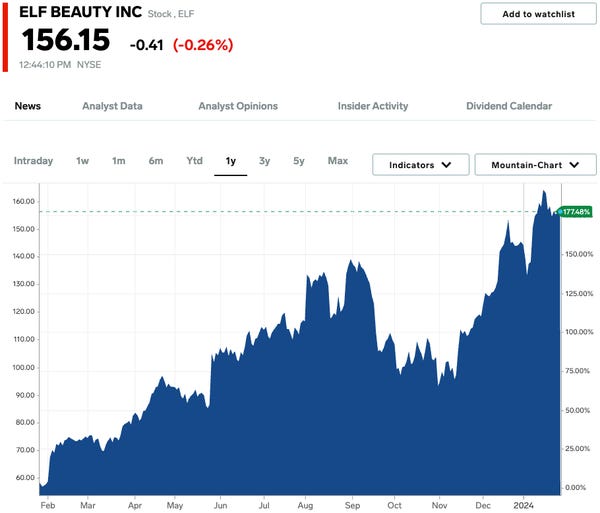Click the -0.41 price change value
Image resolution: width=600 pixels, height=513 pixels.
(147, 45)
